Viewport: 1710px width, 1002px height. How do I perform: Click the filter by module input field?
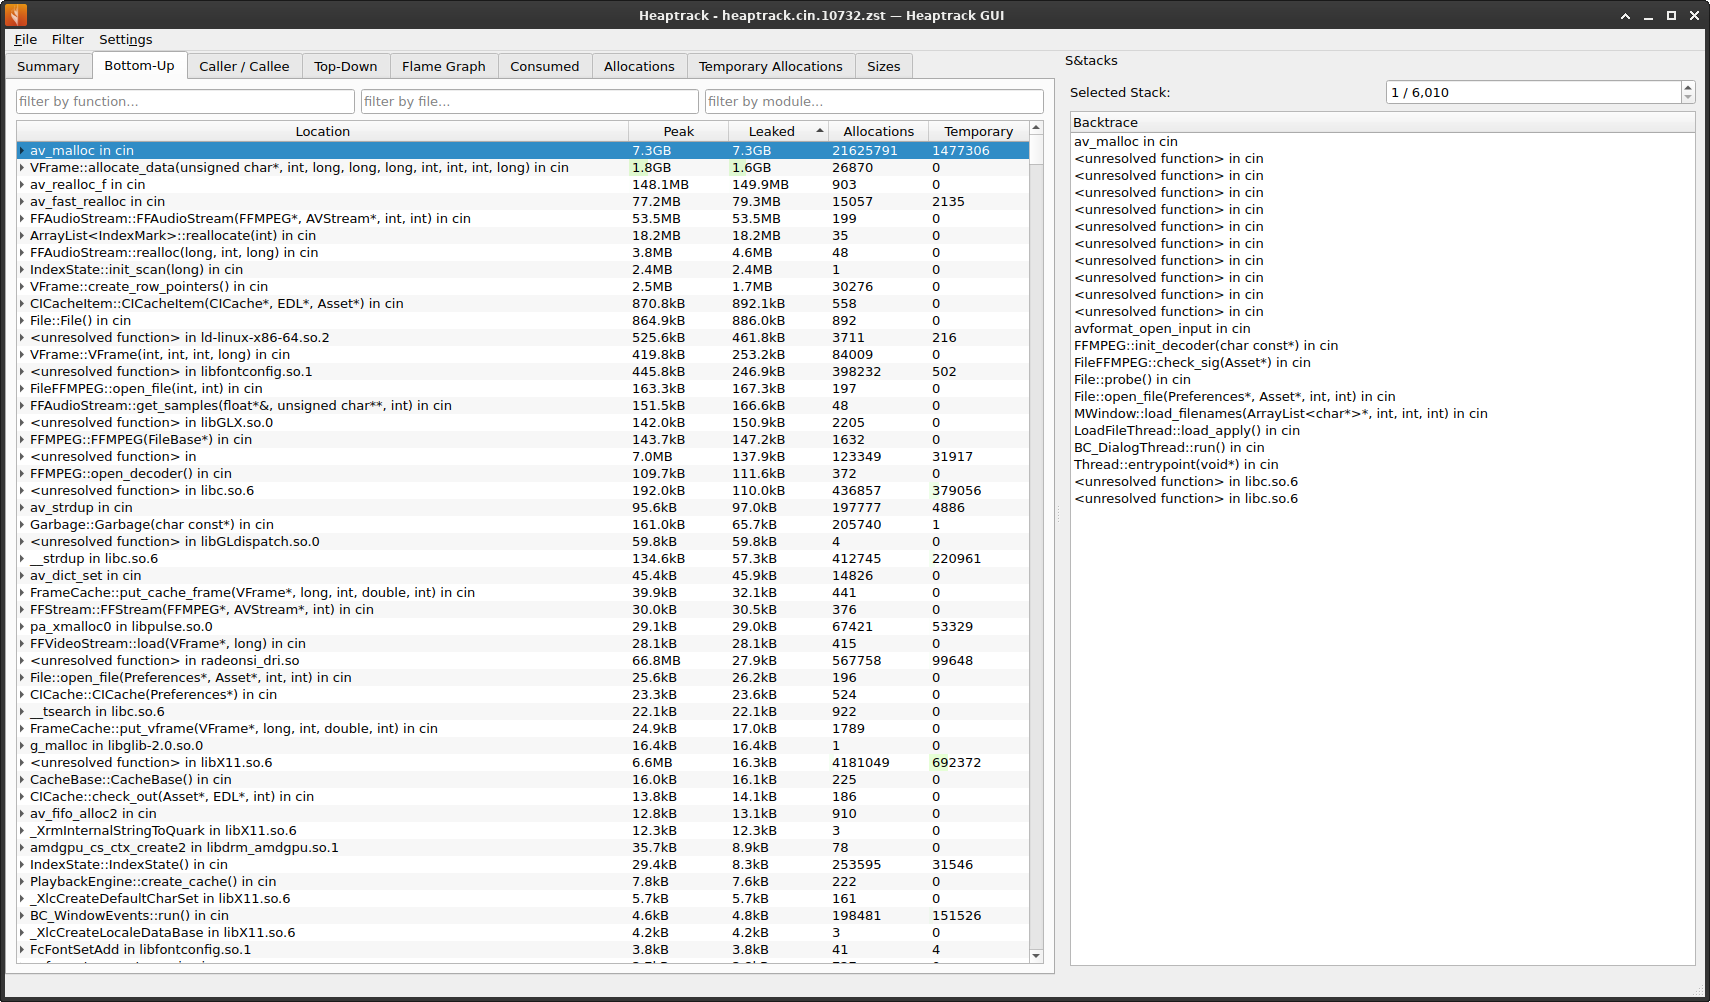pos(874,102)
